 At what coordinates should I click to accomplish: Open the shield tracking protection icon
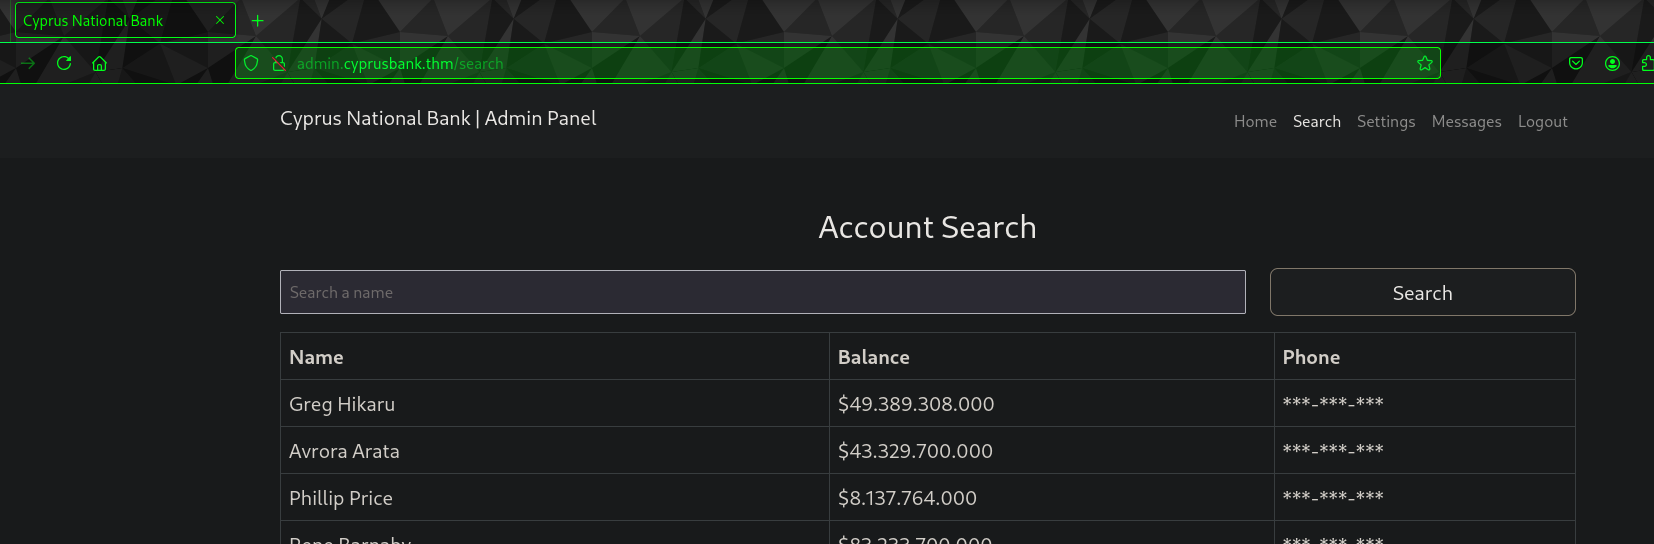[251, 63]
